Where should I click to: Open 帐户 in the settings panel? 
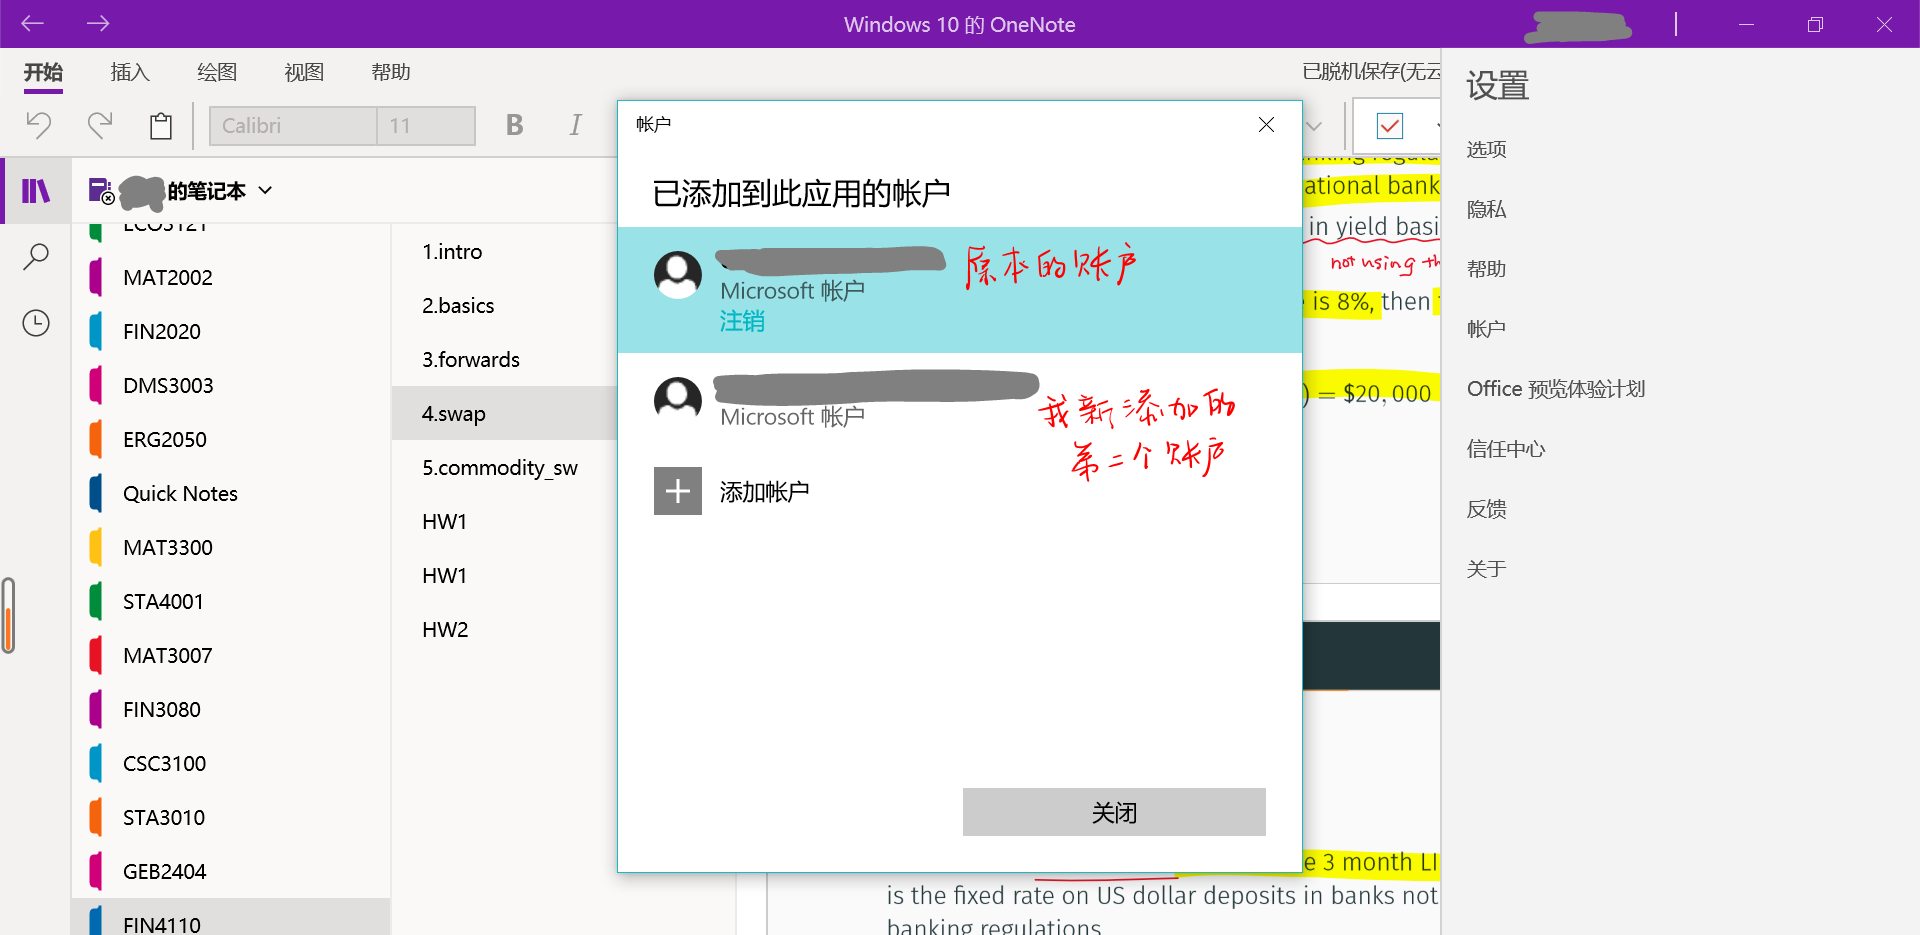coord(1486,329)
